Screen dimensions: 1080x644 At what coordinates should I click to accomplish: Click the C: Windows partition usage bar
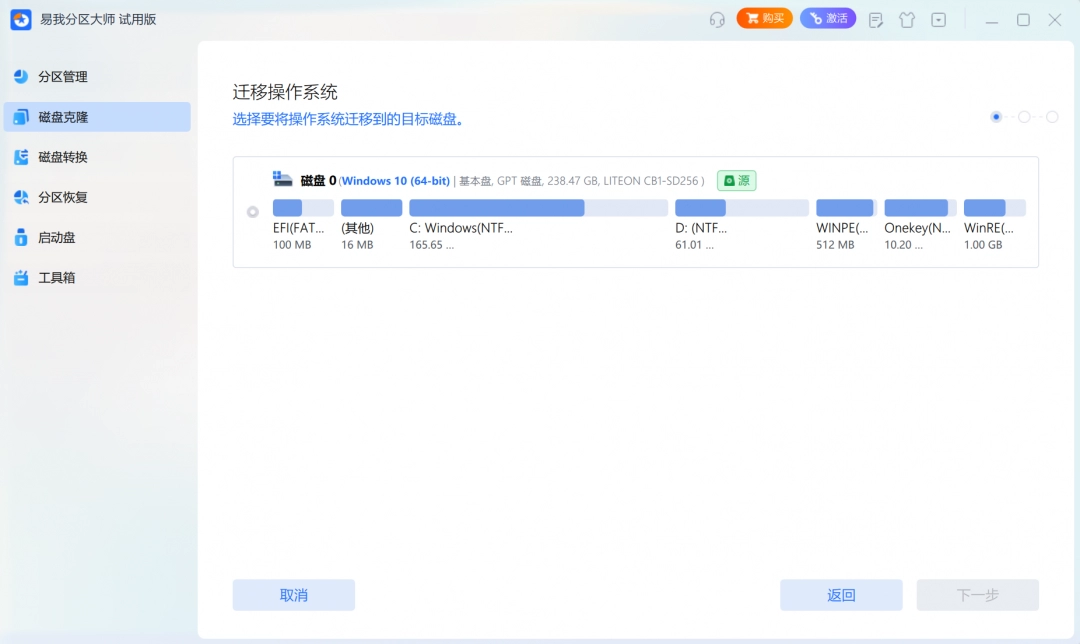(x=539, y=207)
